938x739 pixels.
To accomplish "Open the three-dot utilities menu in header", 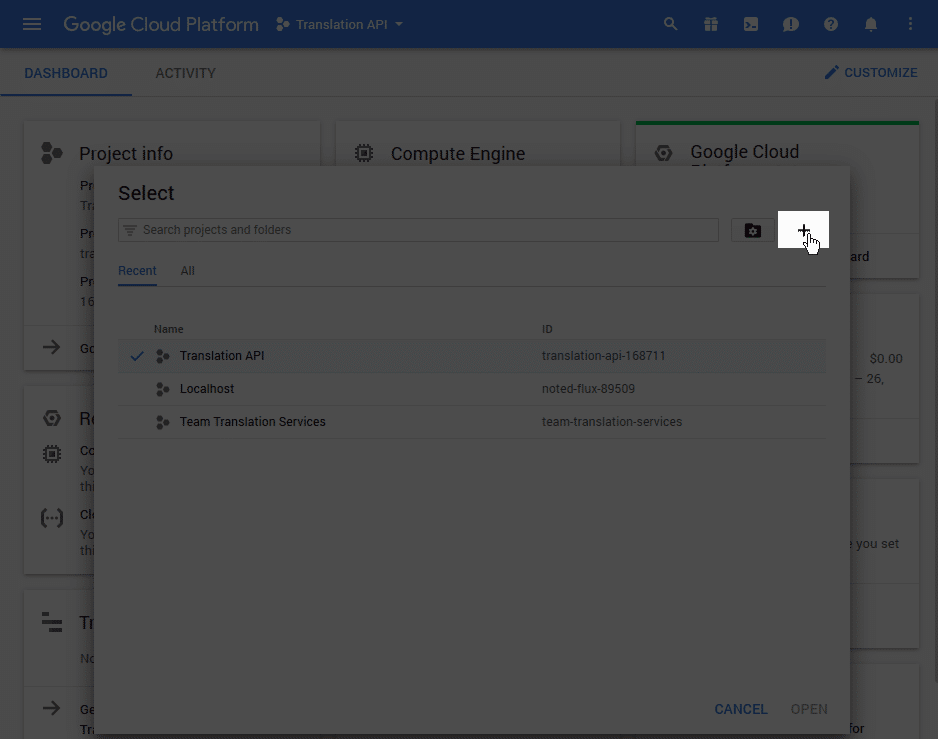I will (910, 24).
